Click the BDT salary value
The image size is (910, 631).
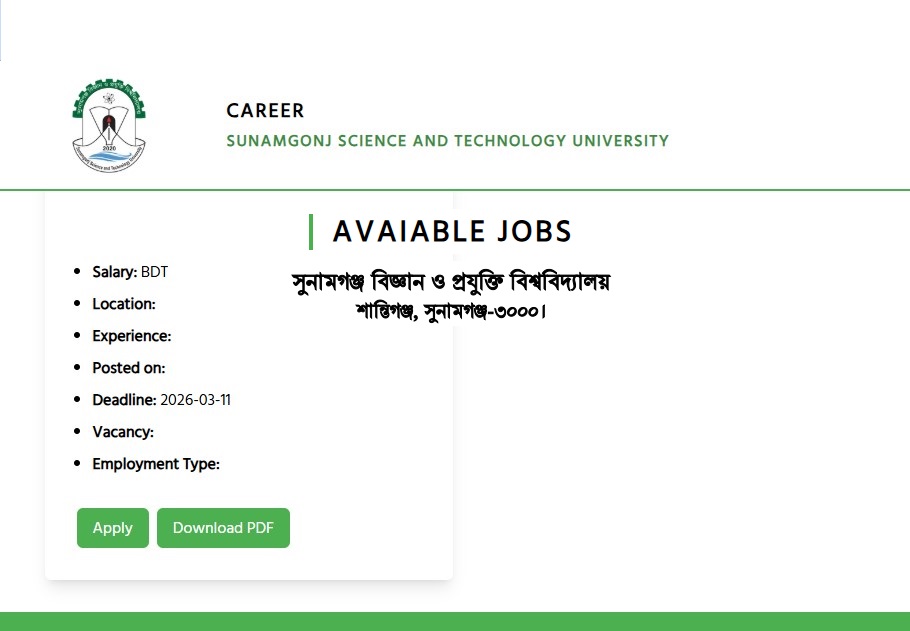tap(155, 272)
